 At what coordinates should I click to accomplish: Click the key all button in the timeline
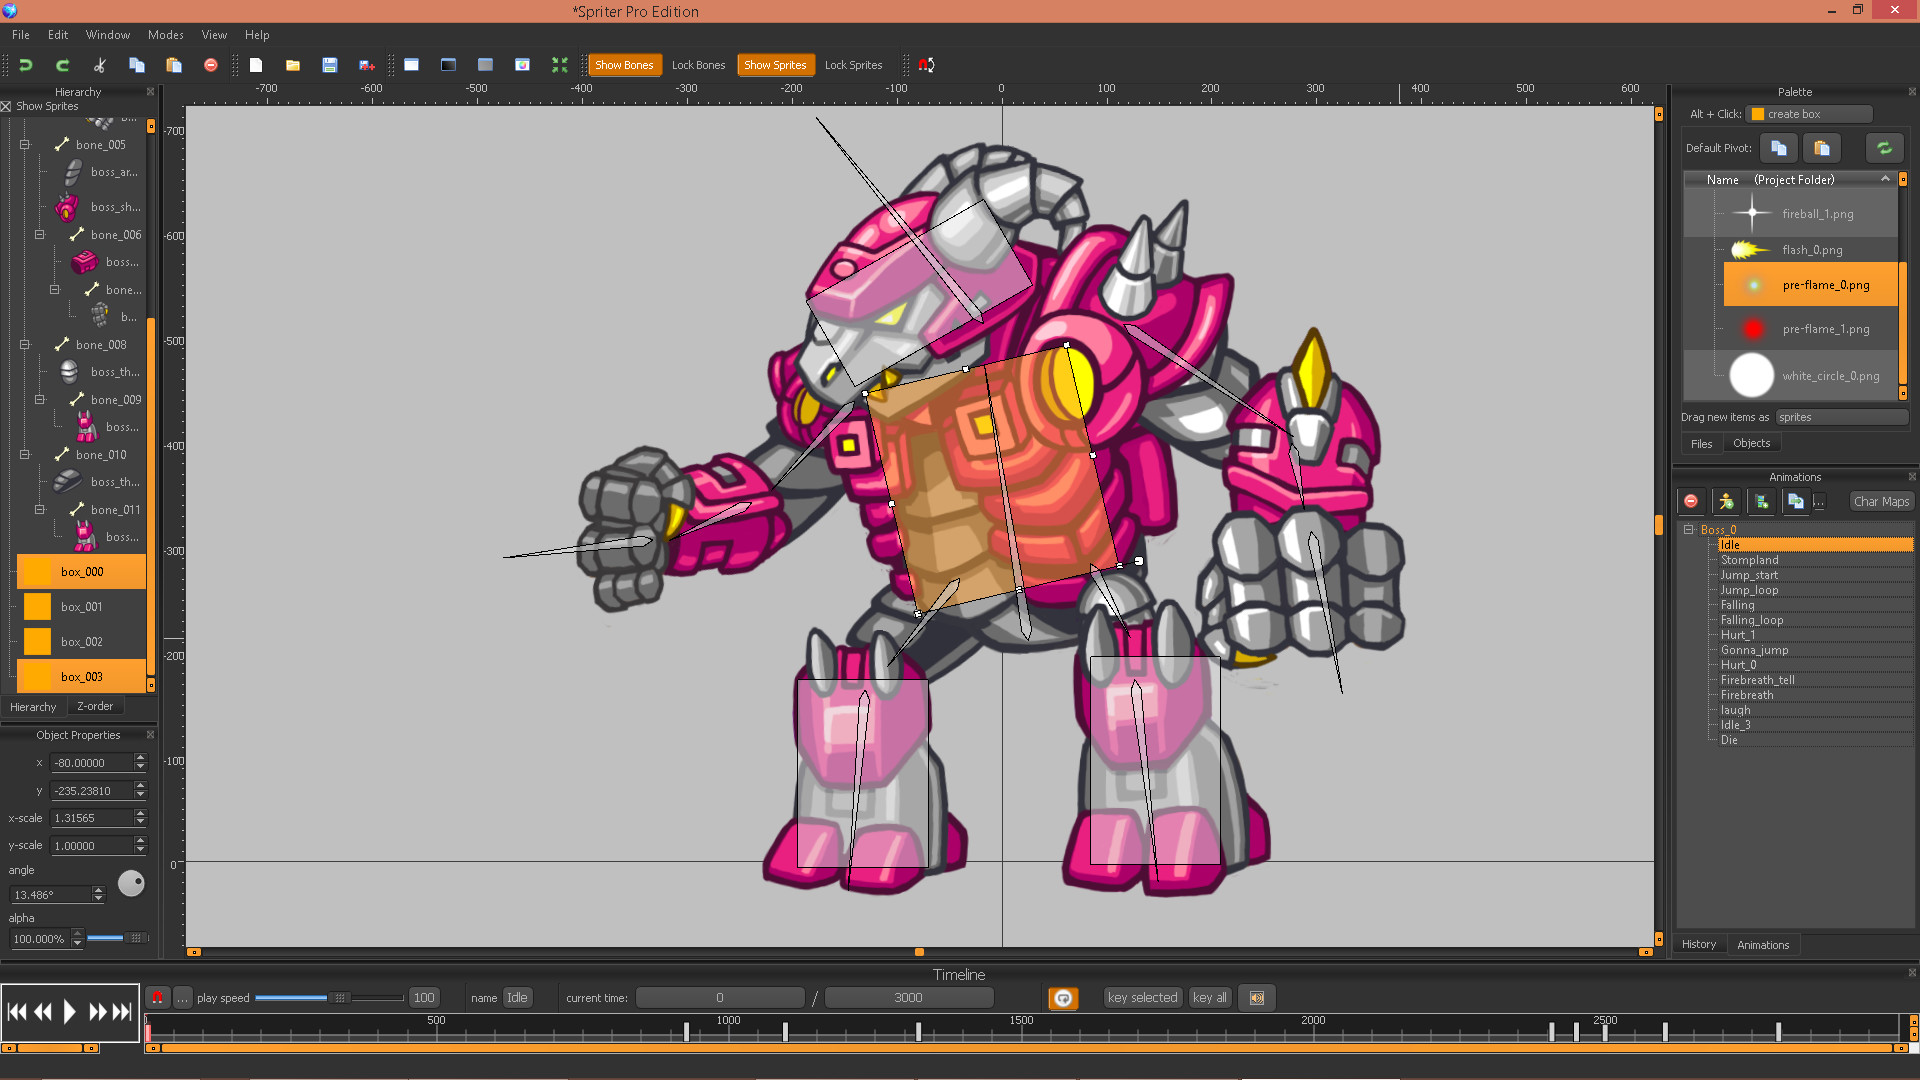pyautogui.click(x=1209, y=997)
